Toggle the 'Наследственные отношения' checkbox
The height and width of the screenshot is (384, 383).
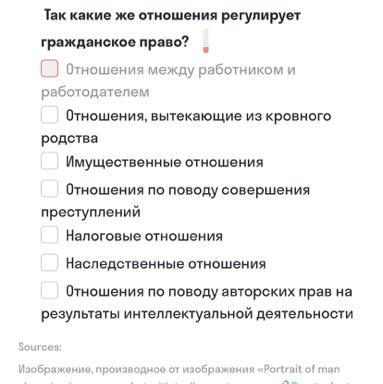pos(49,263)
